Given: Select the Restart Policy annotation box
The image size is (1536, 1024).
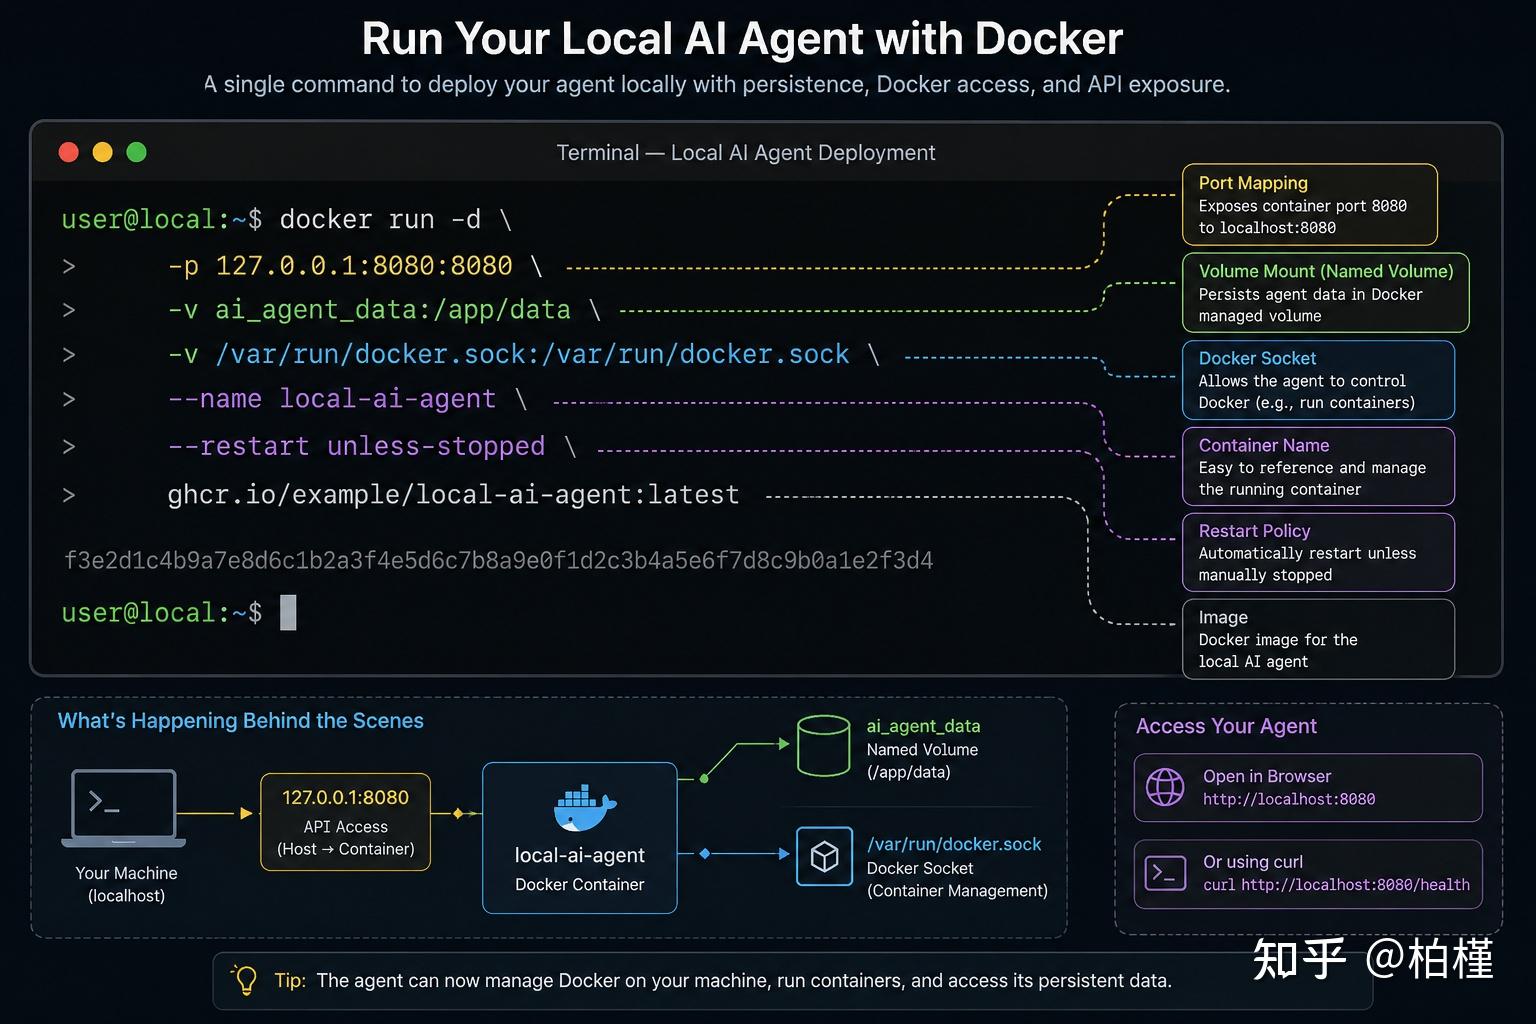Looking at the screenshot, I should click(1318, 552).
